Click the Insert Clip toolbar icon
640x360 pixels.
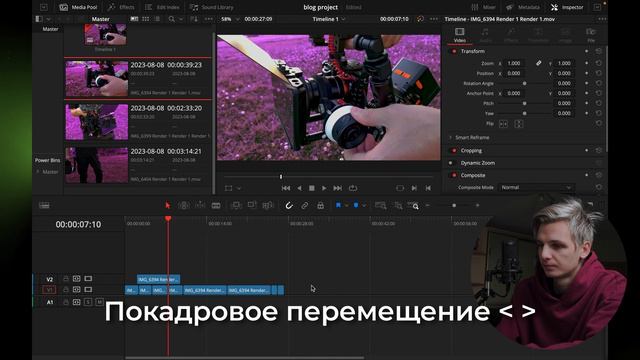point(236,205)
